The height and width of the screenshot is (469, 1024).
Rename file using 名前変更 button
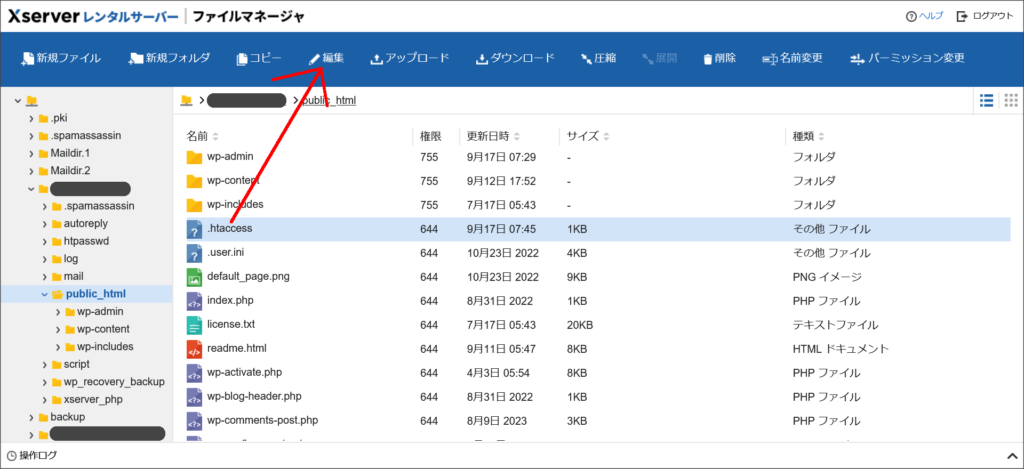(791, 58)
